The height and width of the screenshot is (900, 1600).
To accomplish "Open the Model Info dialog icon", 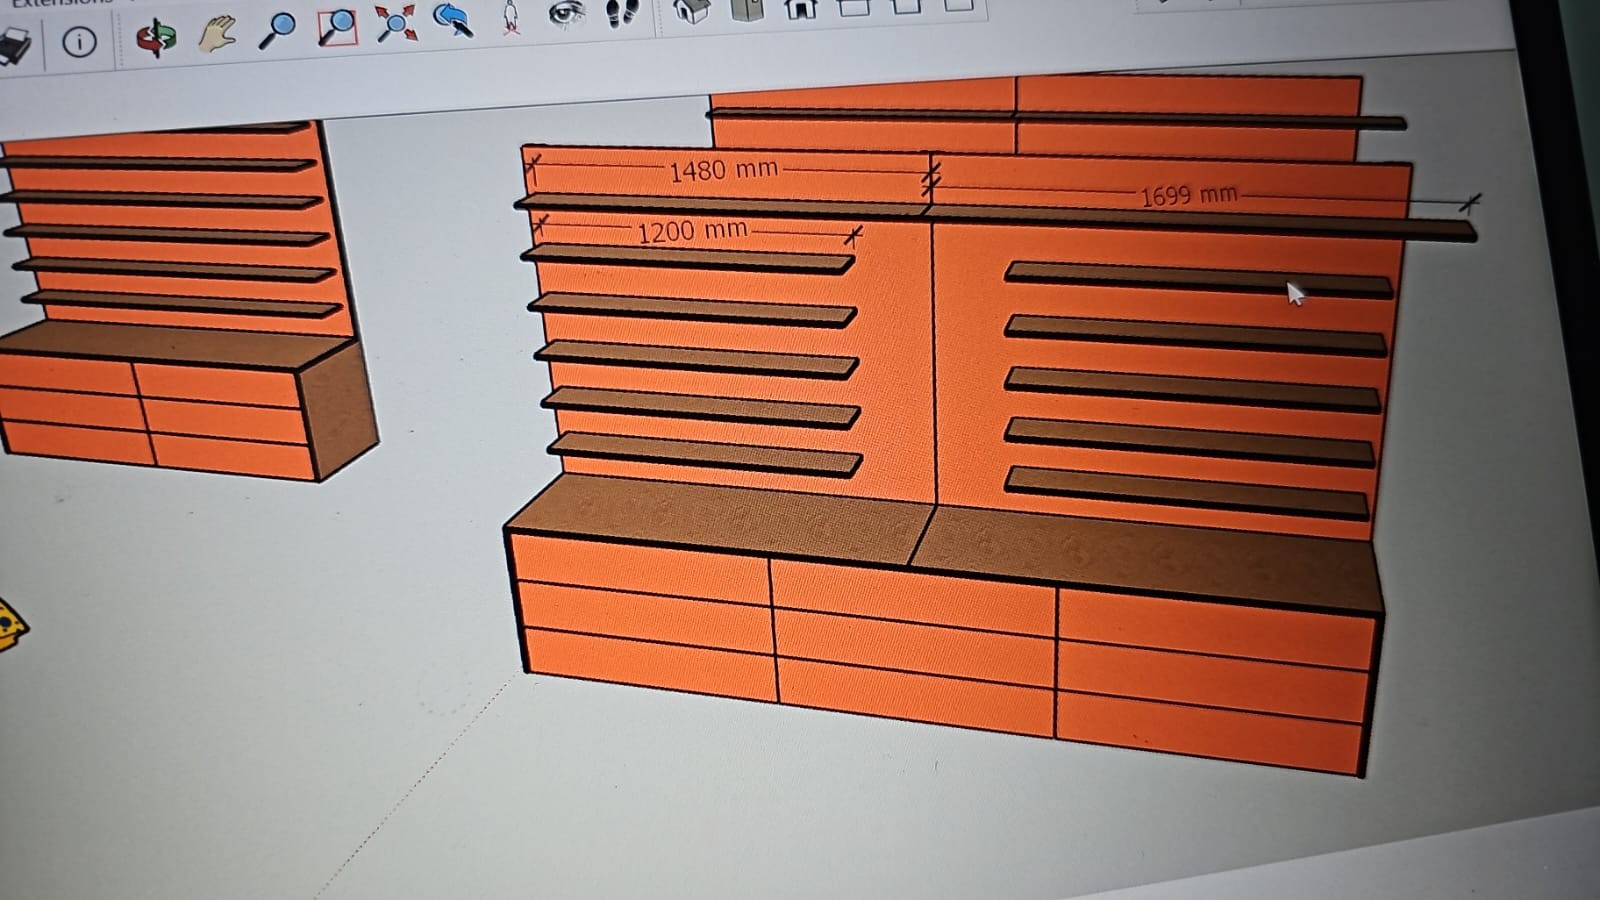I will tap(79, 42).
